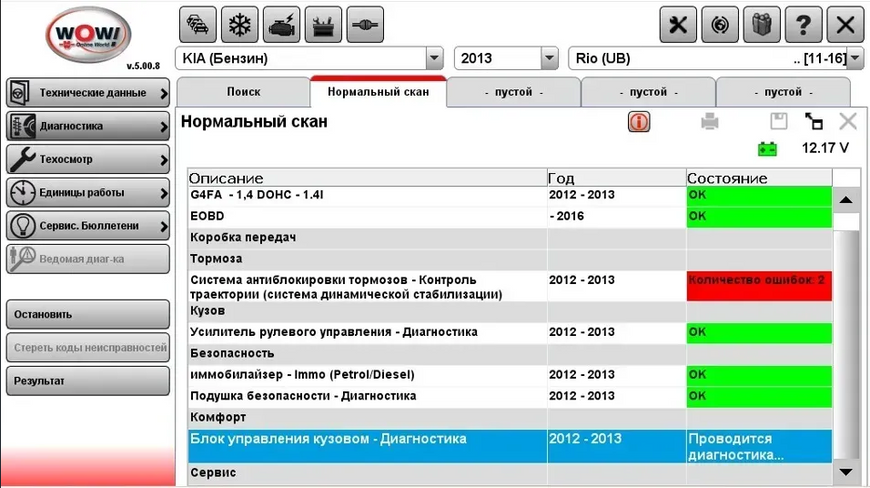The image size is (870, 488).
Task: Select Подушка безопасности - Диагностика row
Action: pos(510,396)
